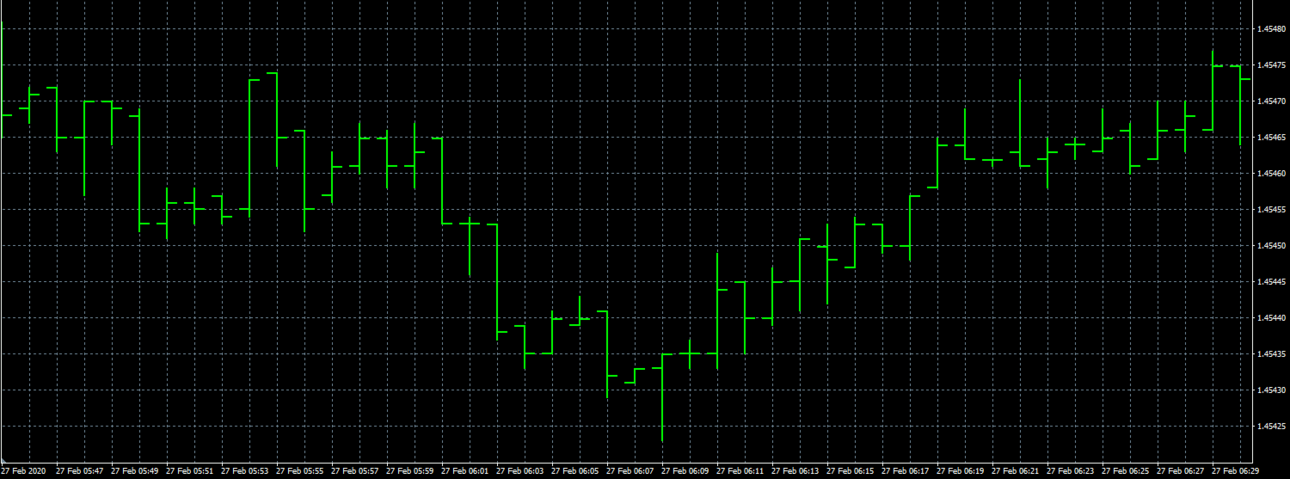Click the 27 Feb 06:09 time label

point(685,471)
